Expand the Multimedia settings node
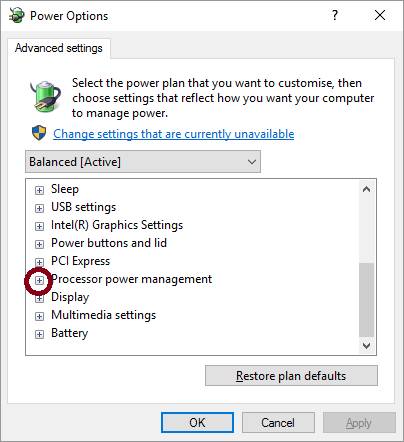Viewport: 404px width, 442px height. point(39,316)
